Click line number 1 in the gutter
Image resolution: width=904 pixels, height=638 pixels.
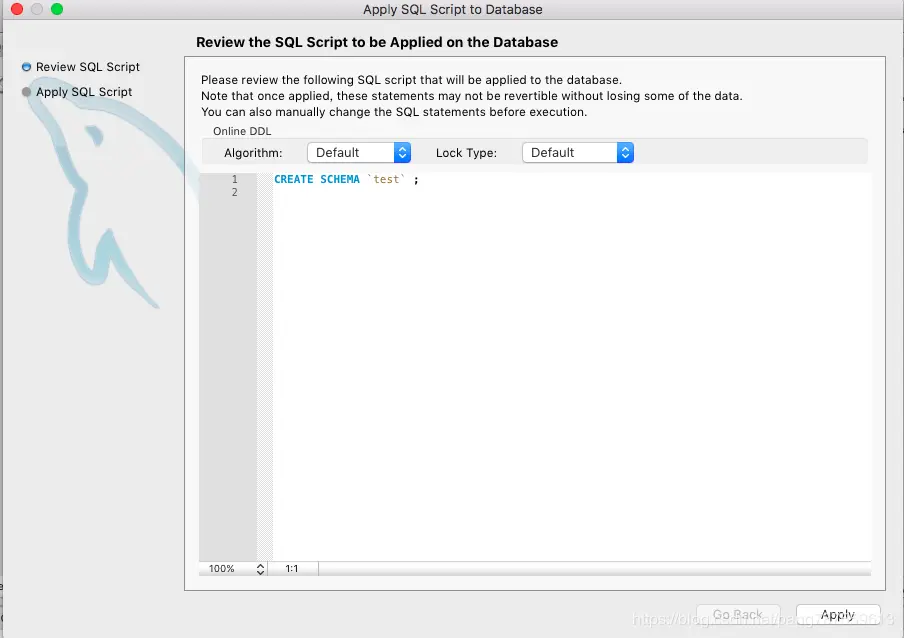(x=235, y=179)
